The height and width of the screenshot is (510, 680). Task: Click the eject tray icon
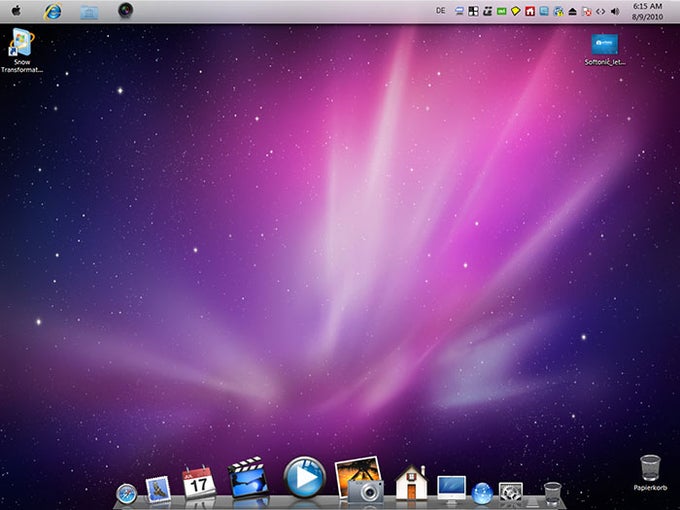click(x=572, y=12)
